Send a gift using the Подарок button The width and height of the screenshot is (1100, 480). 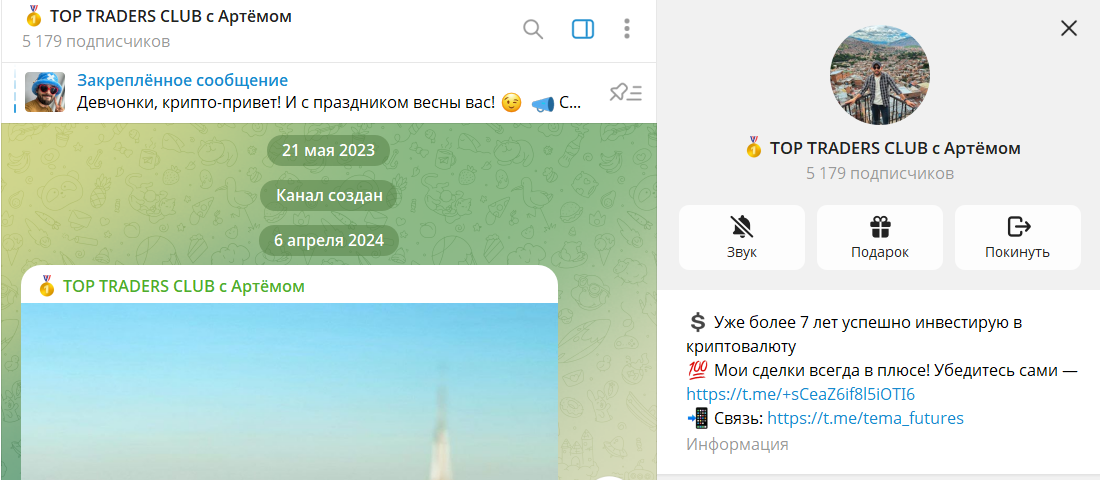879,237
